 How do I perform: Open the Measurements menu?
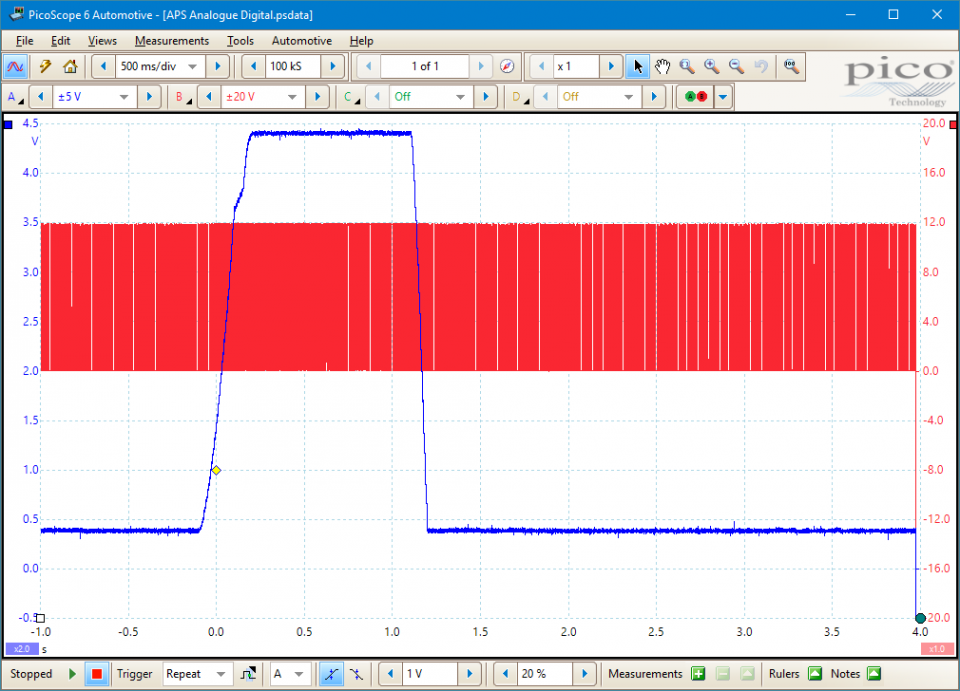(172, 41)
